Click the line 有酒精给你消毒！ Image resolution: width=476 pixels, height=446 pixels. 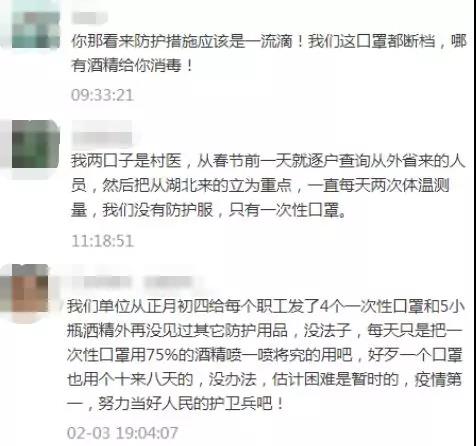click(132, 66)
